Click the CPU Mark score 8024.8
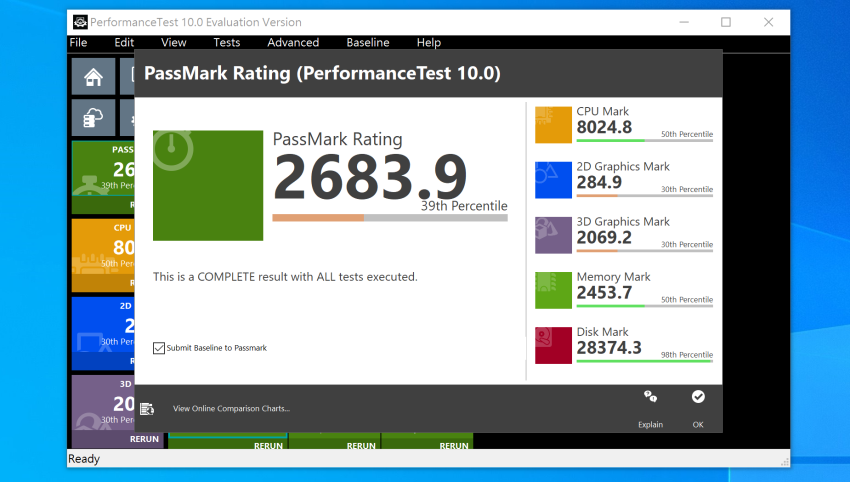Screen dimensions: 850x482 click(604, 127)
